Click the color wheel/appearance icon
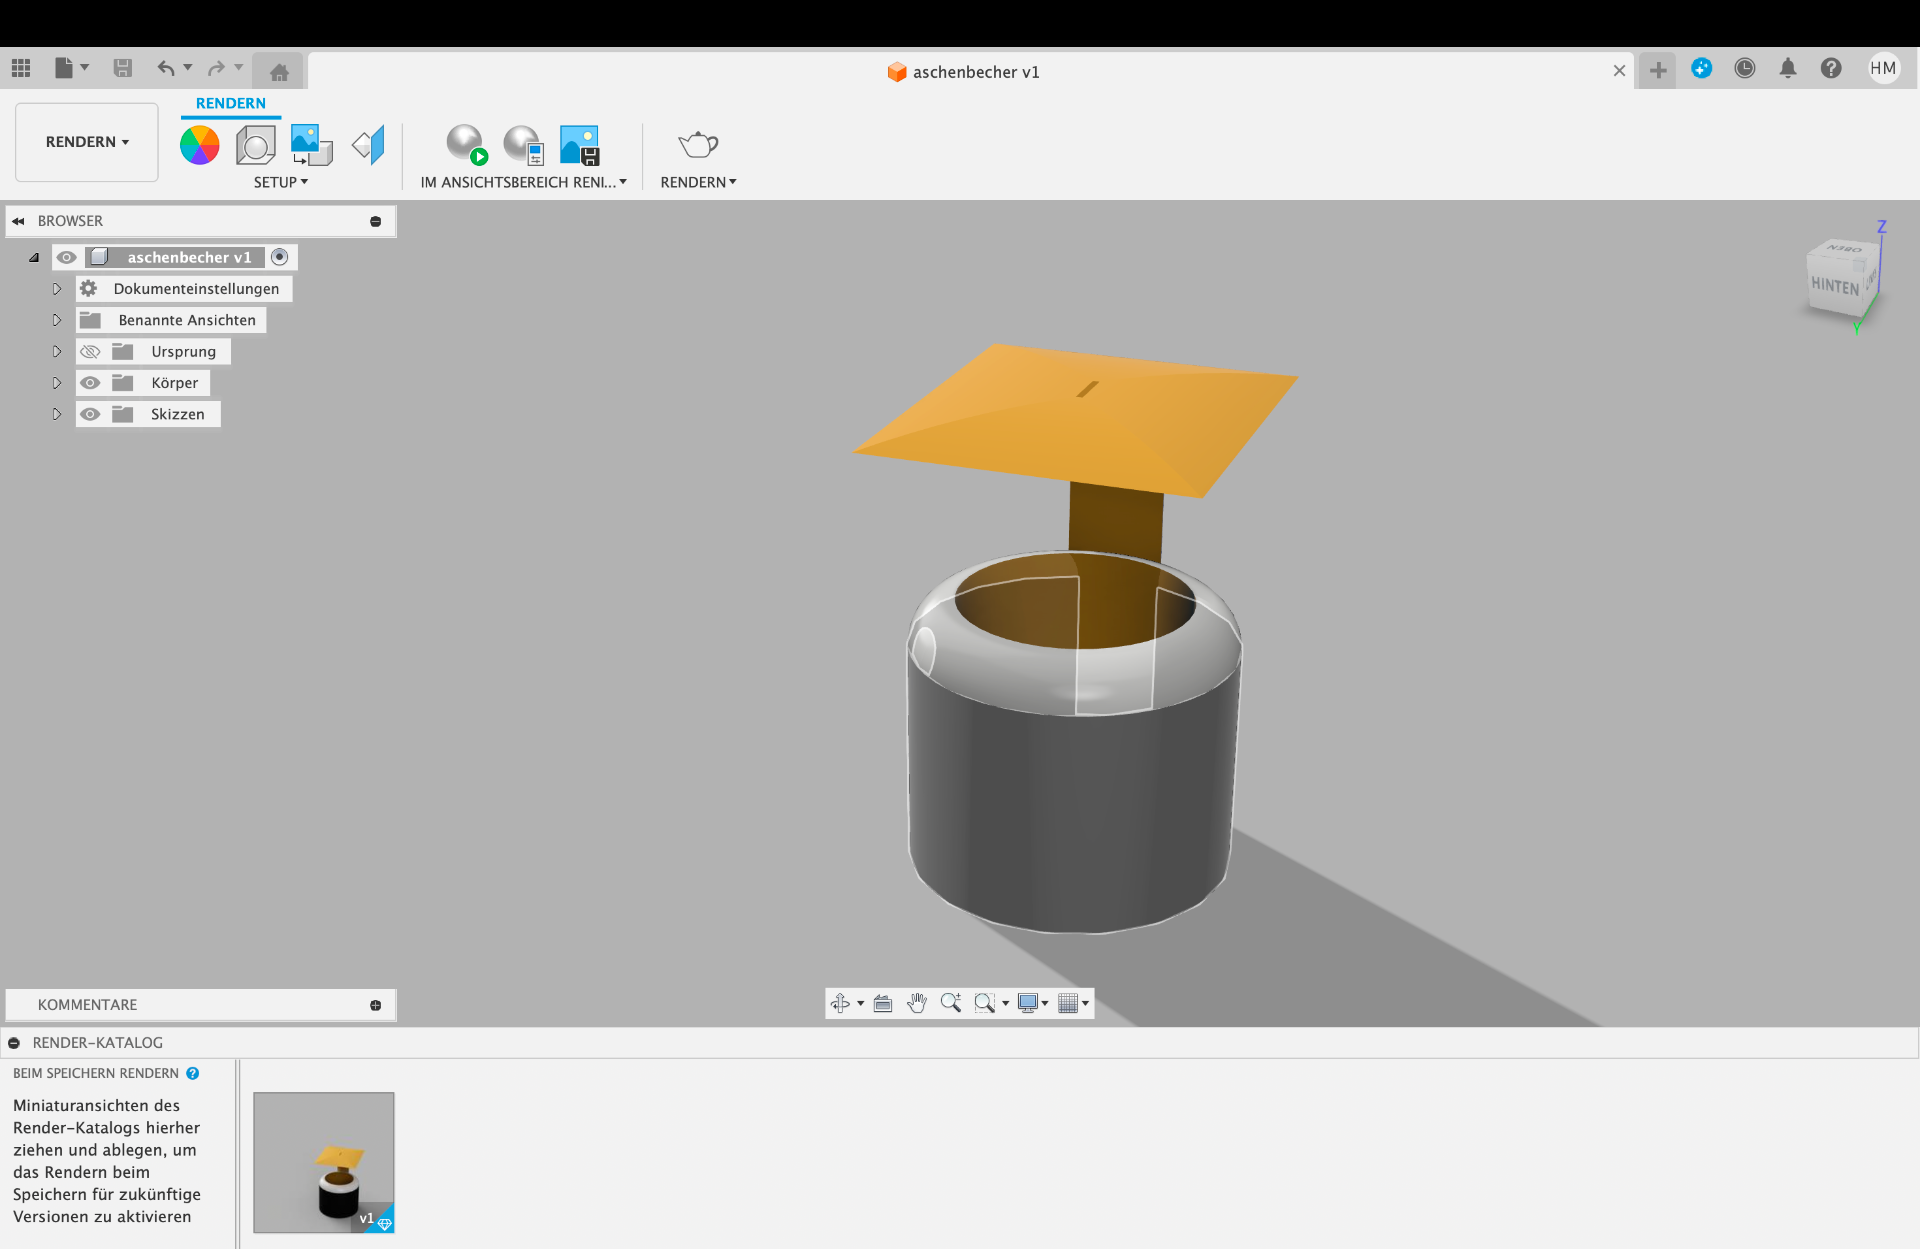This screenshot has height=1249, width=1920. point(202,145)
